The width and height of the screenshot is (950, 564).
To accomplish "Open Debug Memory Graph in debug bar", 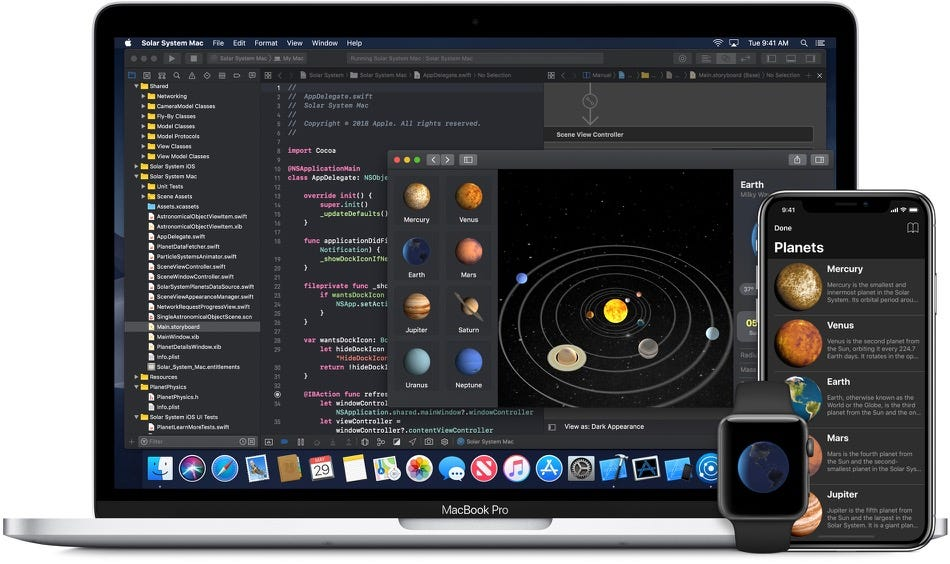I will point(381,442).
